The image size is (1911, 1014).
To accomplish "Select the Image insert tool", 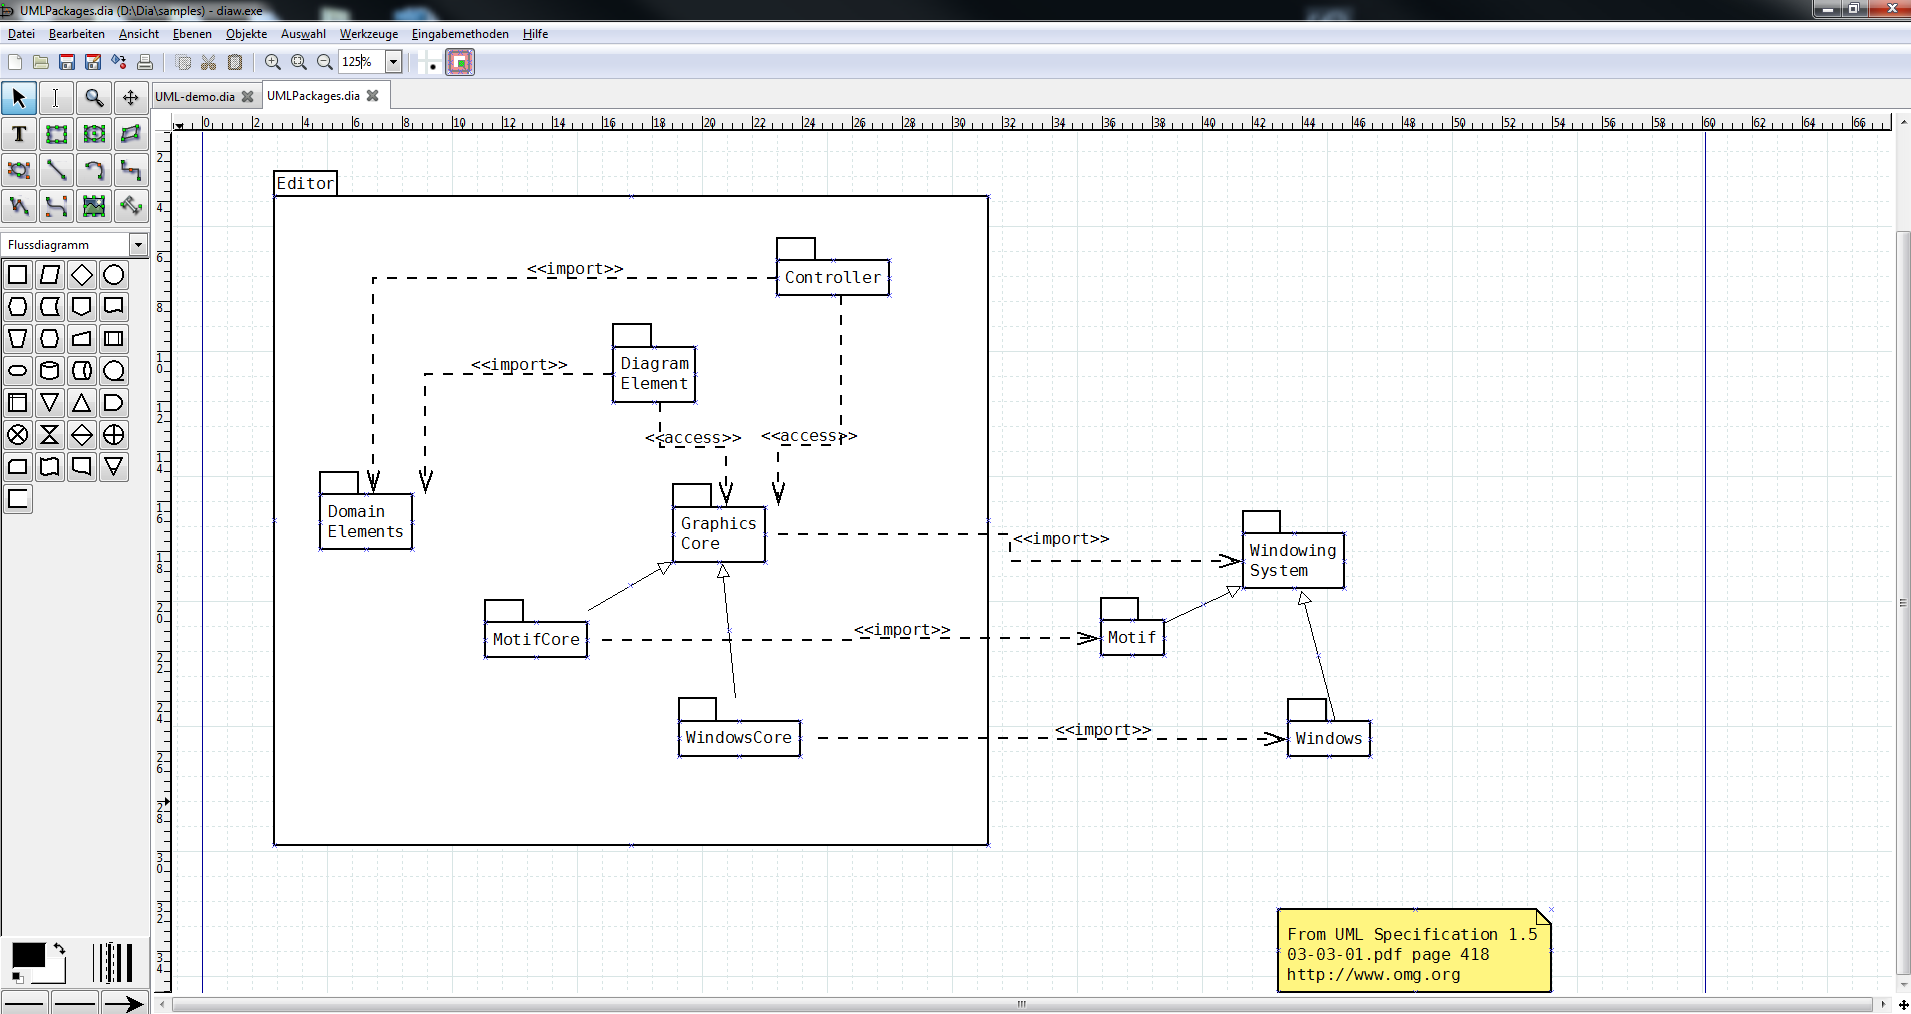I will 94,206.
